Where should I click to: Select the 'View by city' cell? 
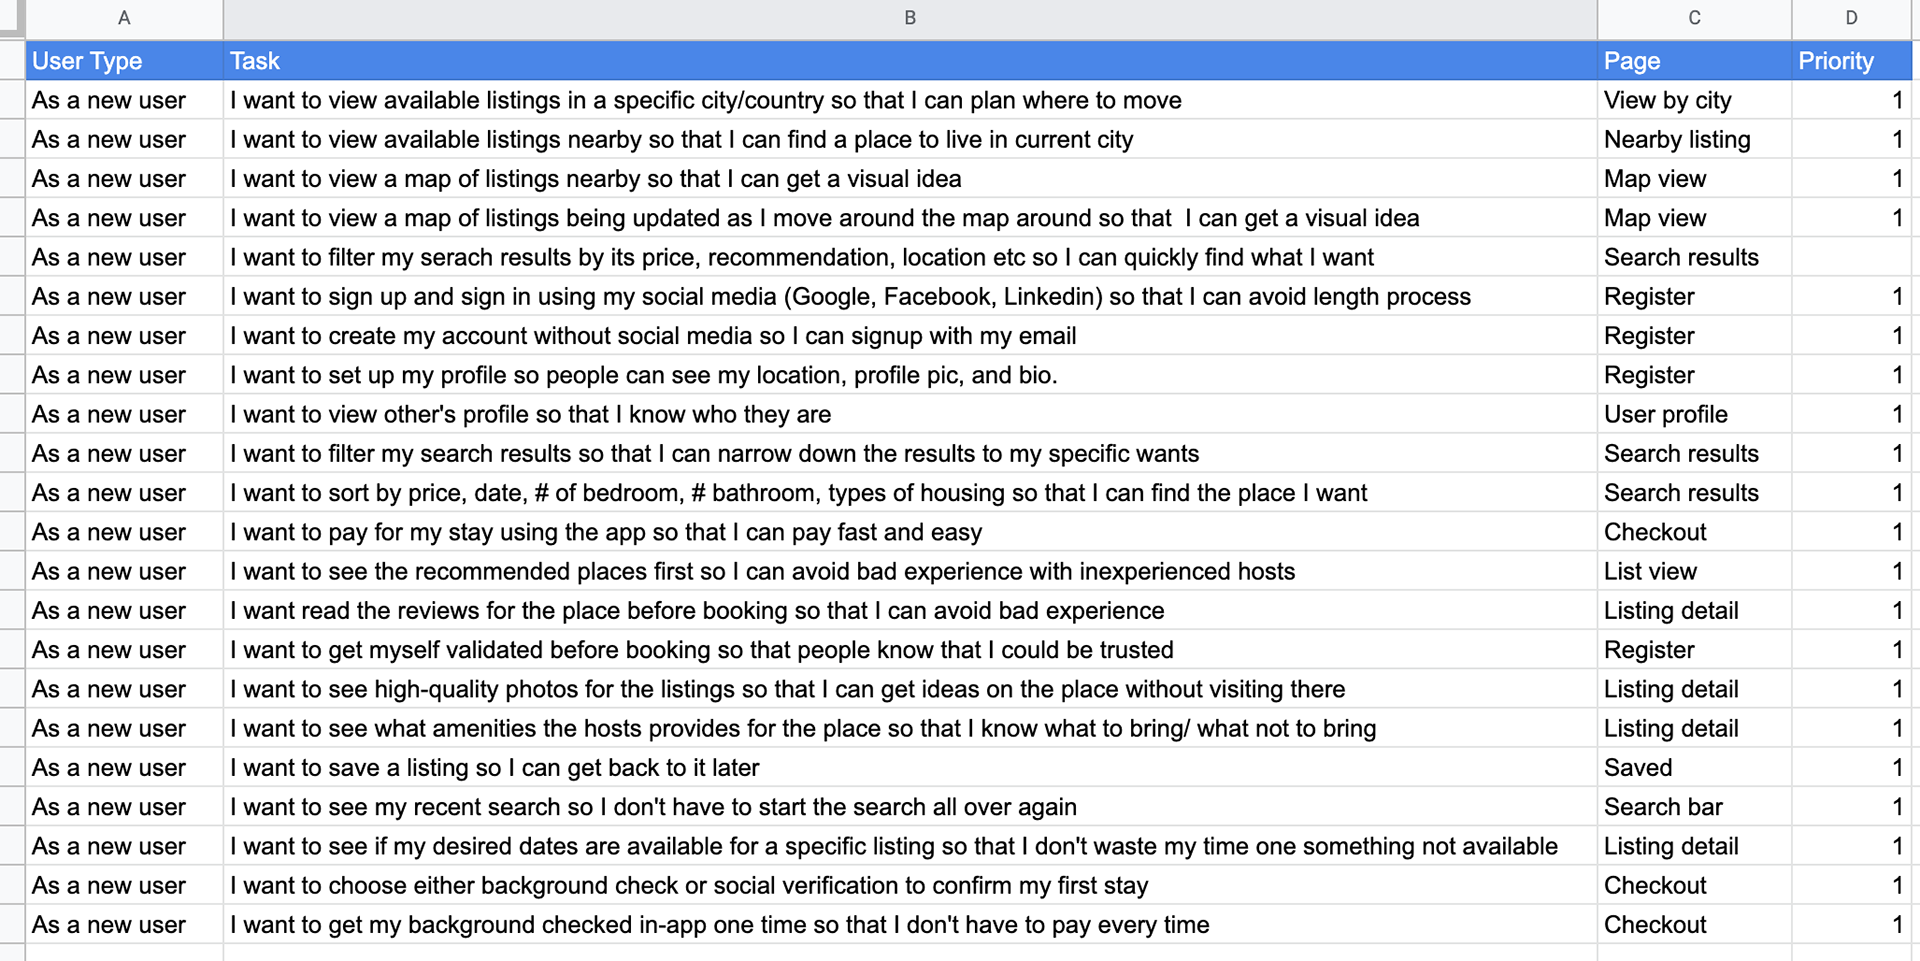pyautogui.click(x=1694, y=100)
